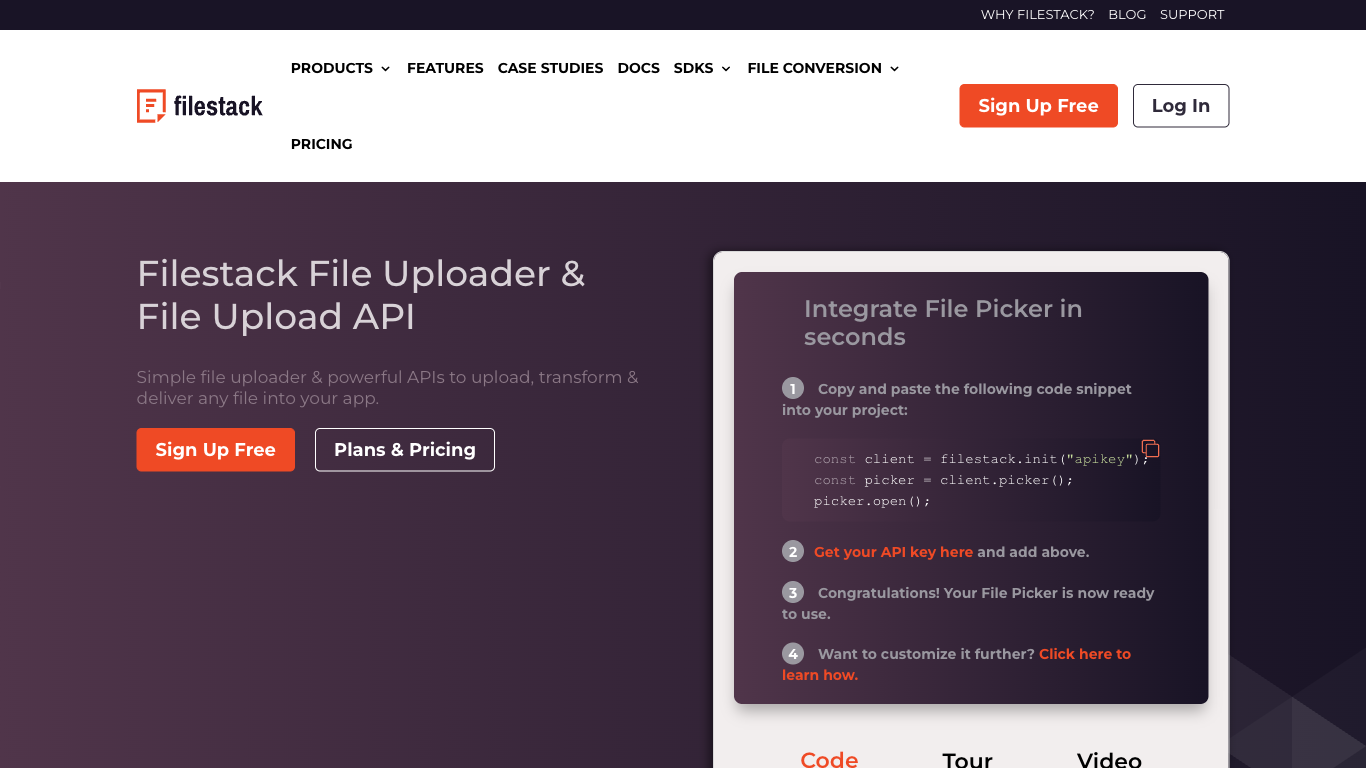Click the Simple file uploader subheading

click(x=387, y=388)
